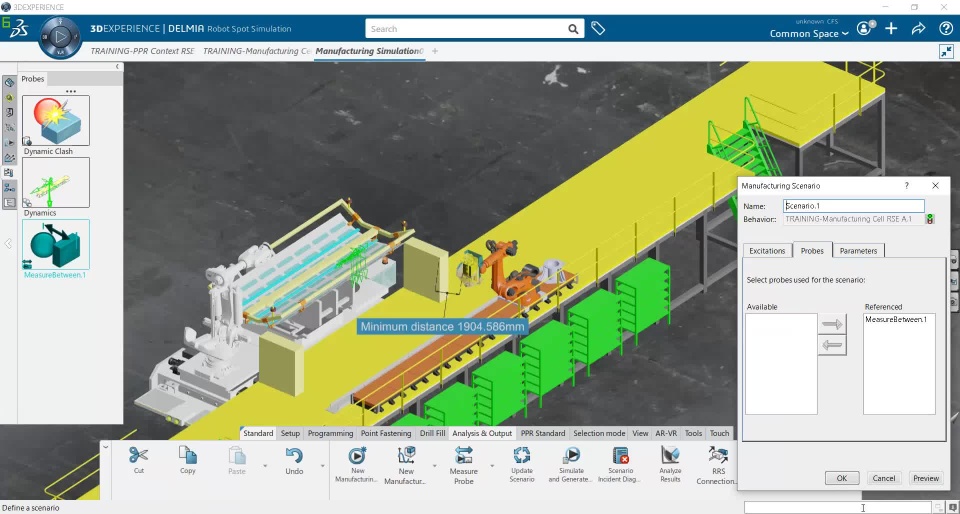Viewport: 960px width, 514px height.
Task: Select the Dynamics probe thumbnail
Action: click(56, 182)
